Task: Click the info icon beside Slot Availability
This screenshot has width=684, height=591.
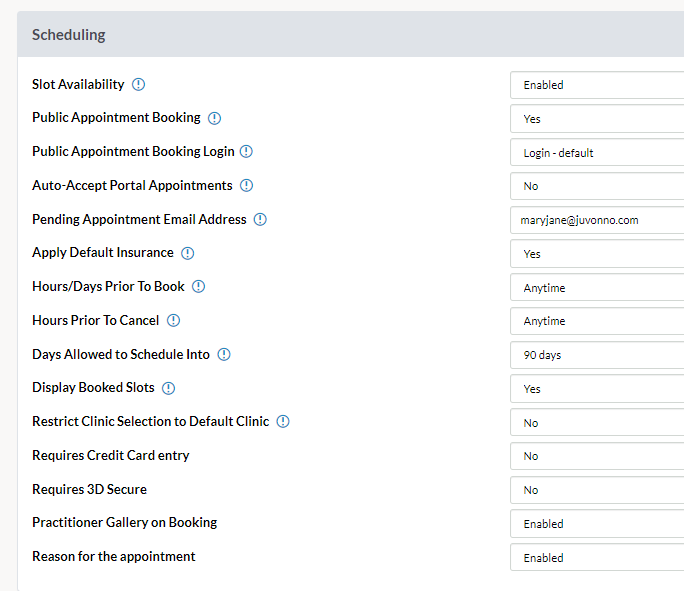Action: pos(138,84)
